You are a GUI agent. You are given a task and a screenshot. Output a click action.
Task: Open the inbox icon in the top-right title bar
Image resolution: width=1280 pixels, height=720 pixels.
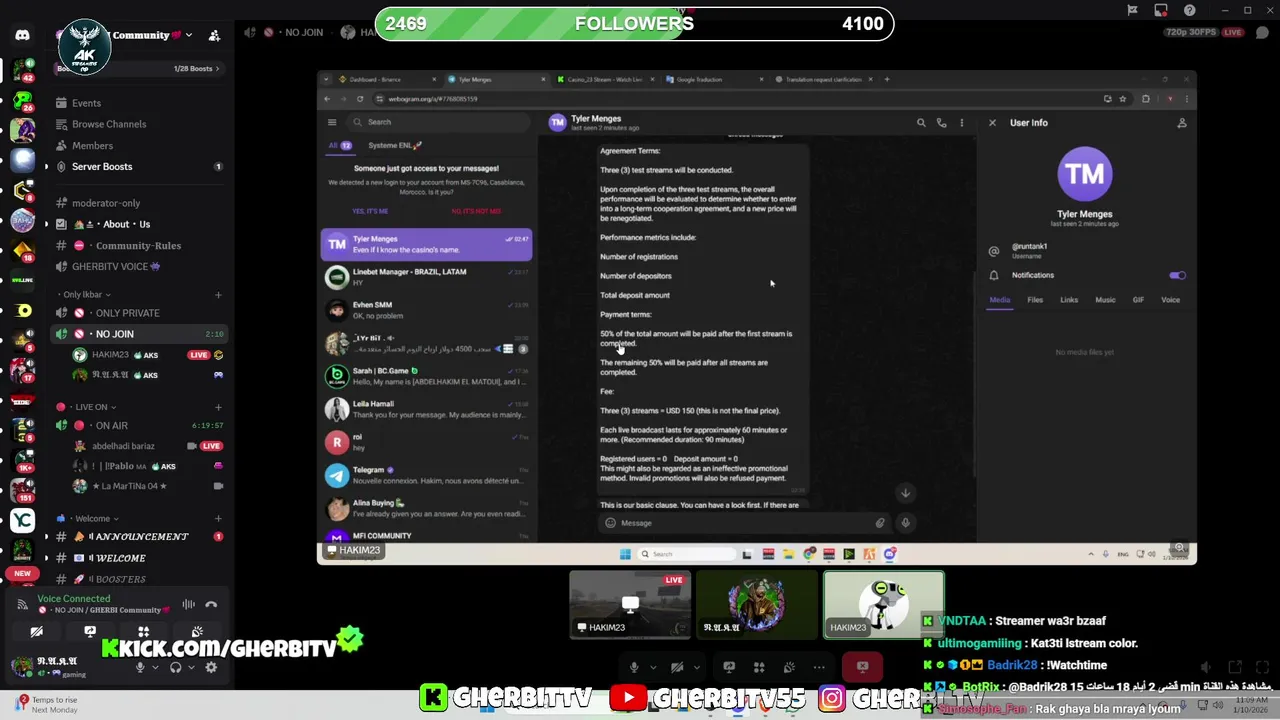[x=1161, y=10]
